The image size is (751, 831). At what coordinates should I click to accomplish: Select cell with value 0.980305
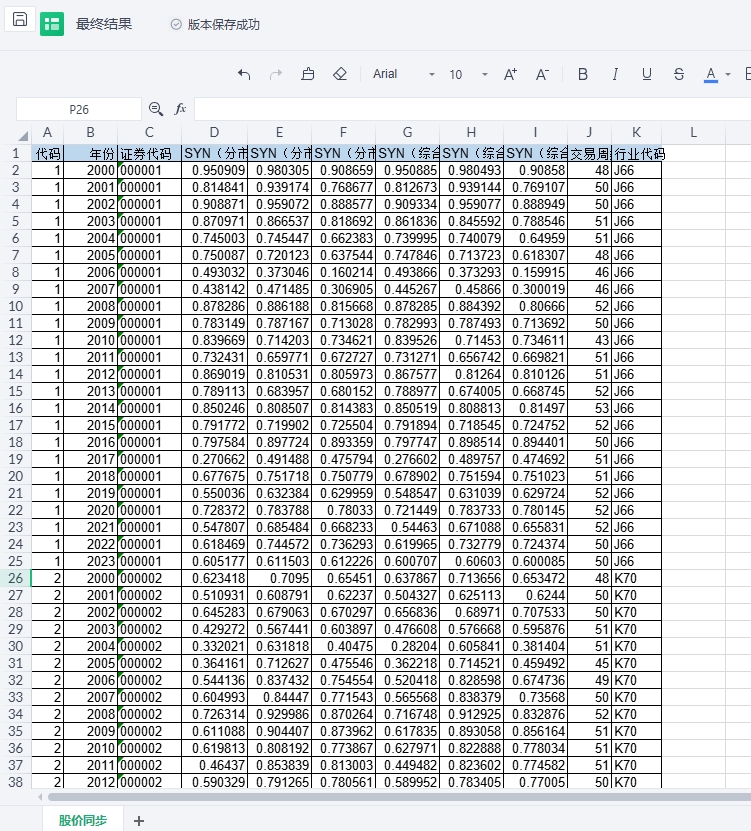[279, 170]
